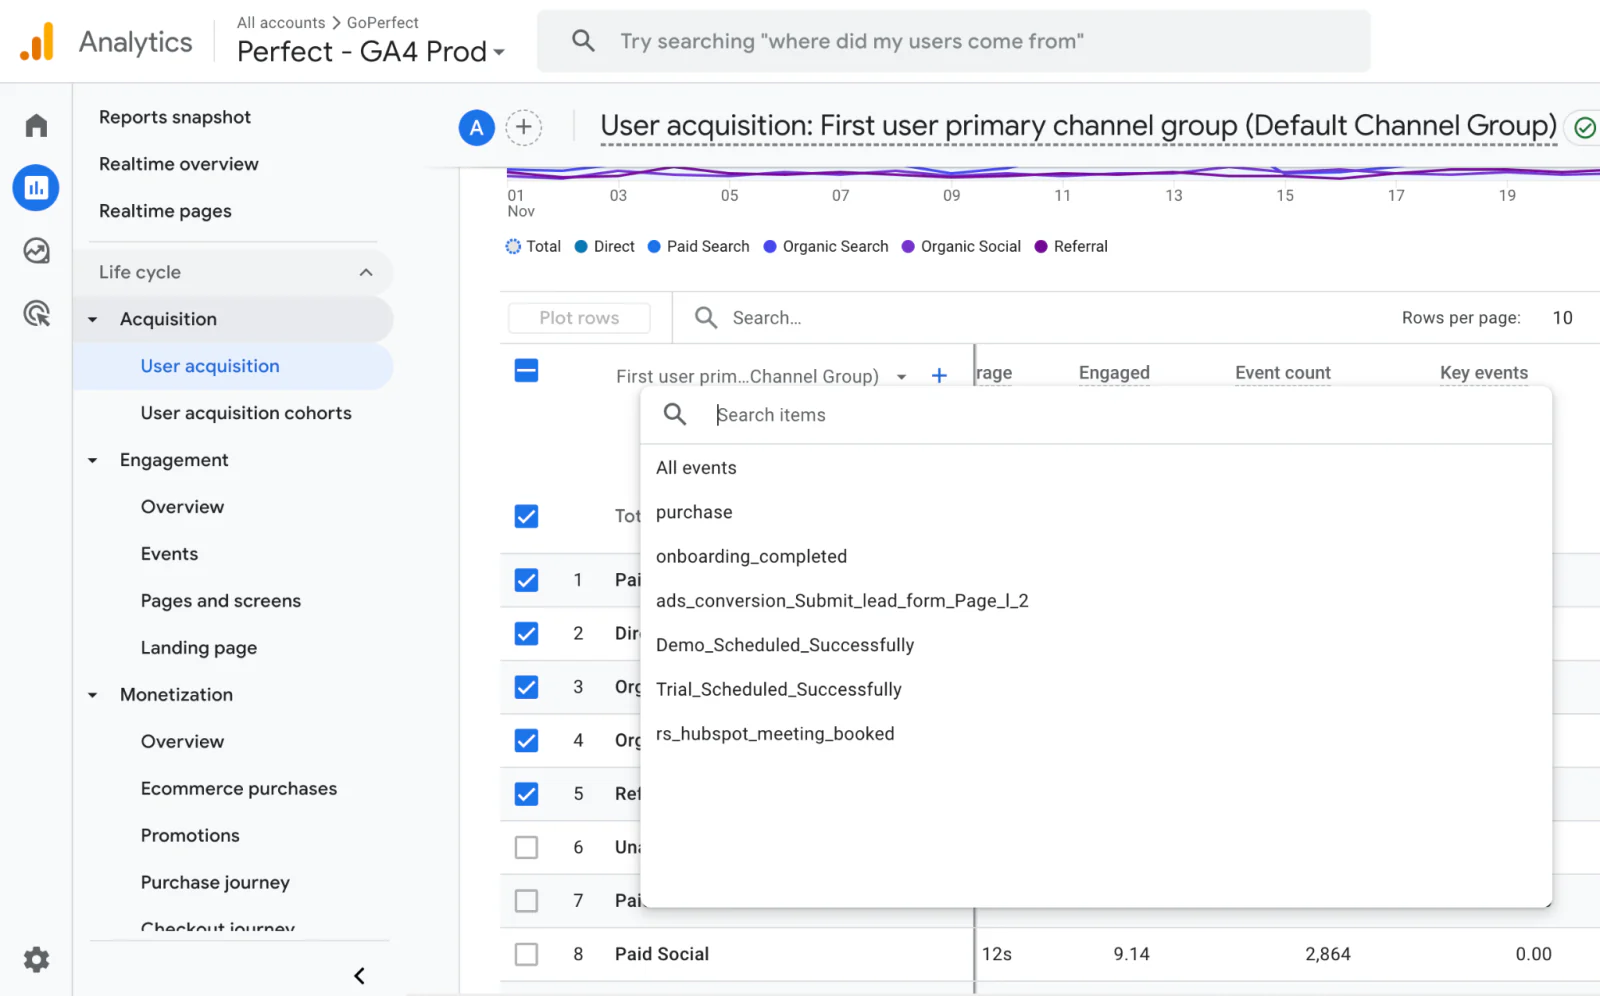The image size is (1600, 996).
Task: Uncheck the Total row checkbox
Action: (526, 516)
